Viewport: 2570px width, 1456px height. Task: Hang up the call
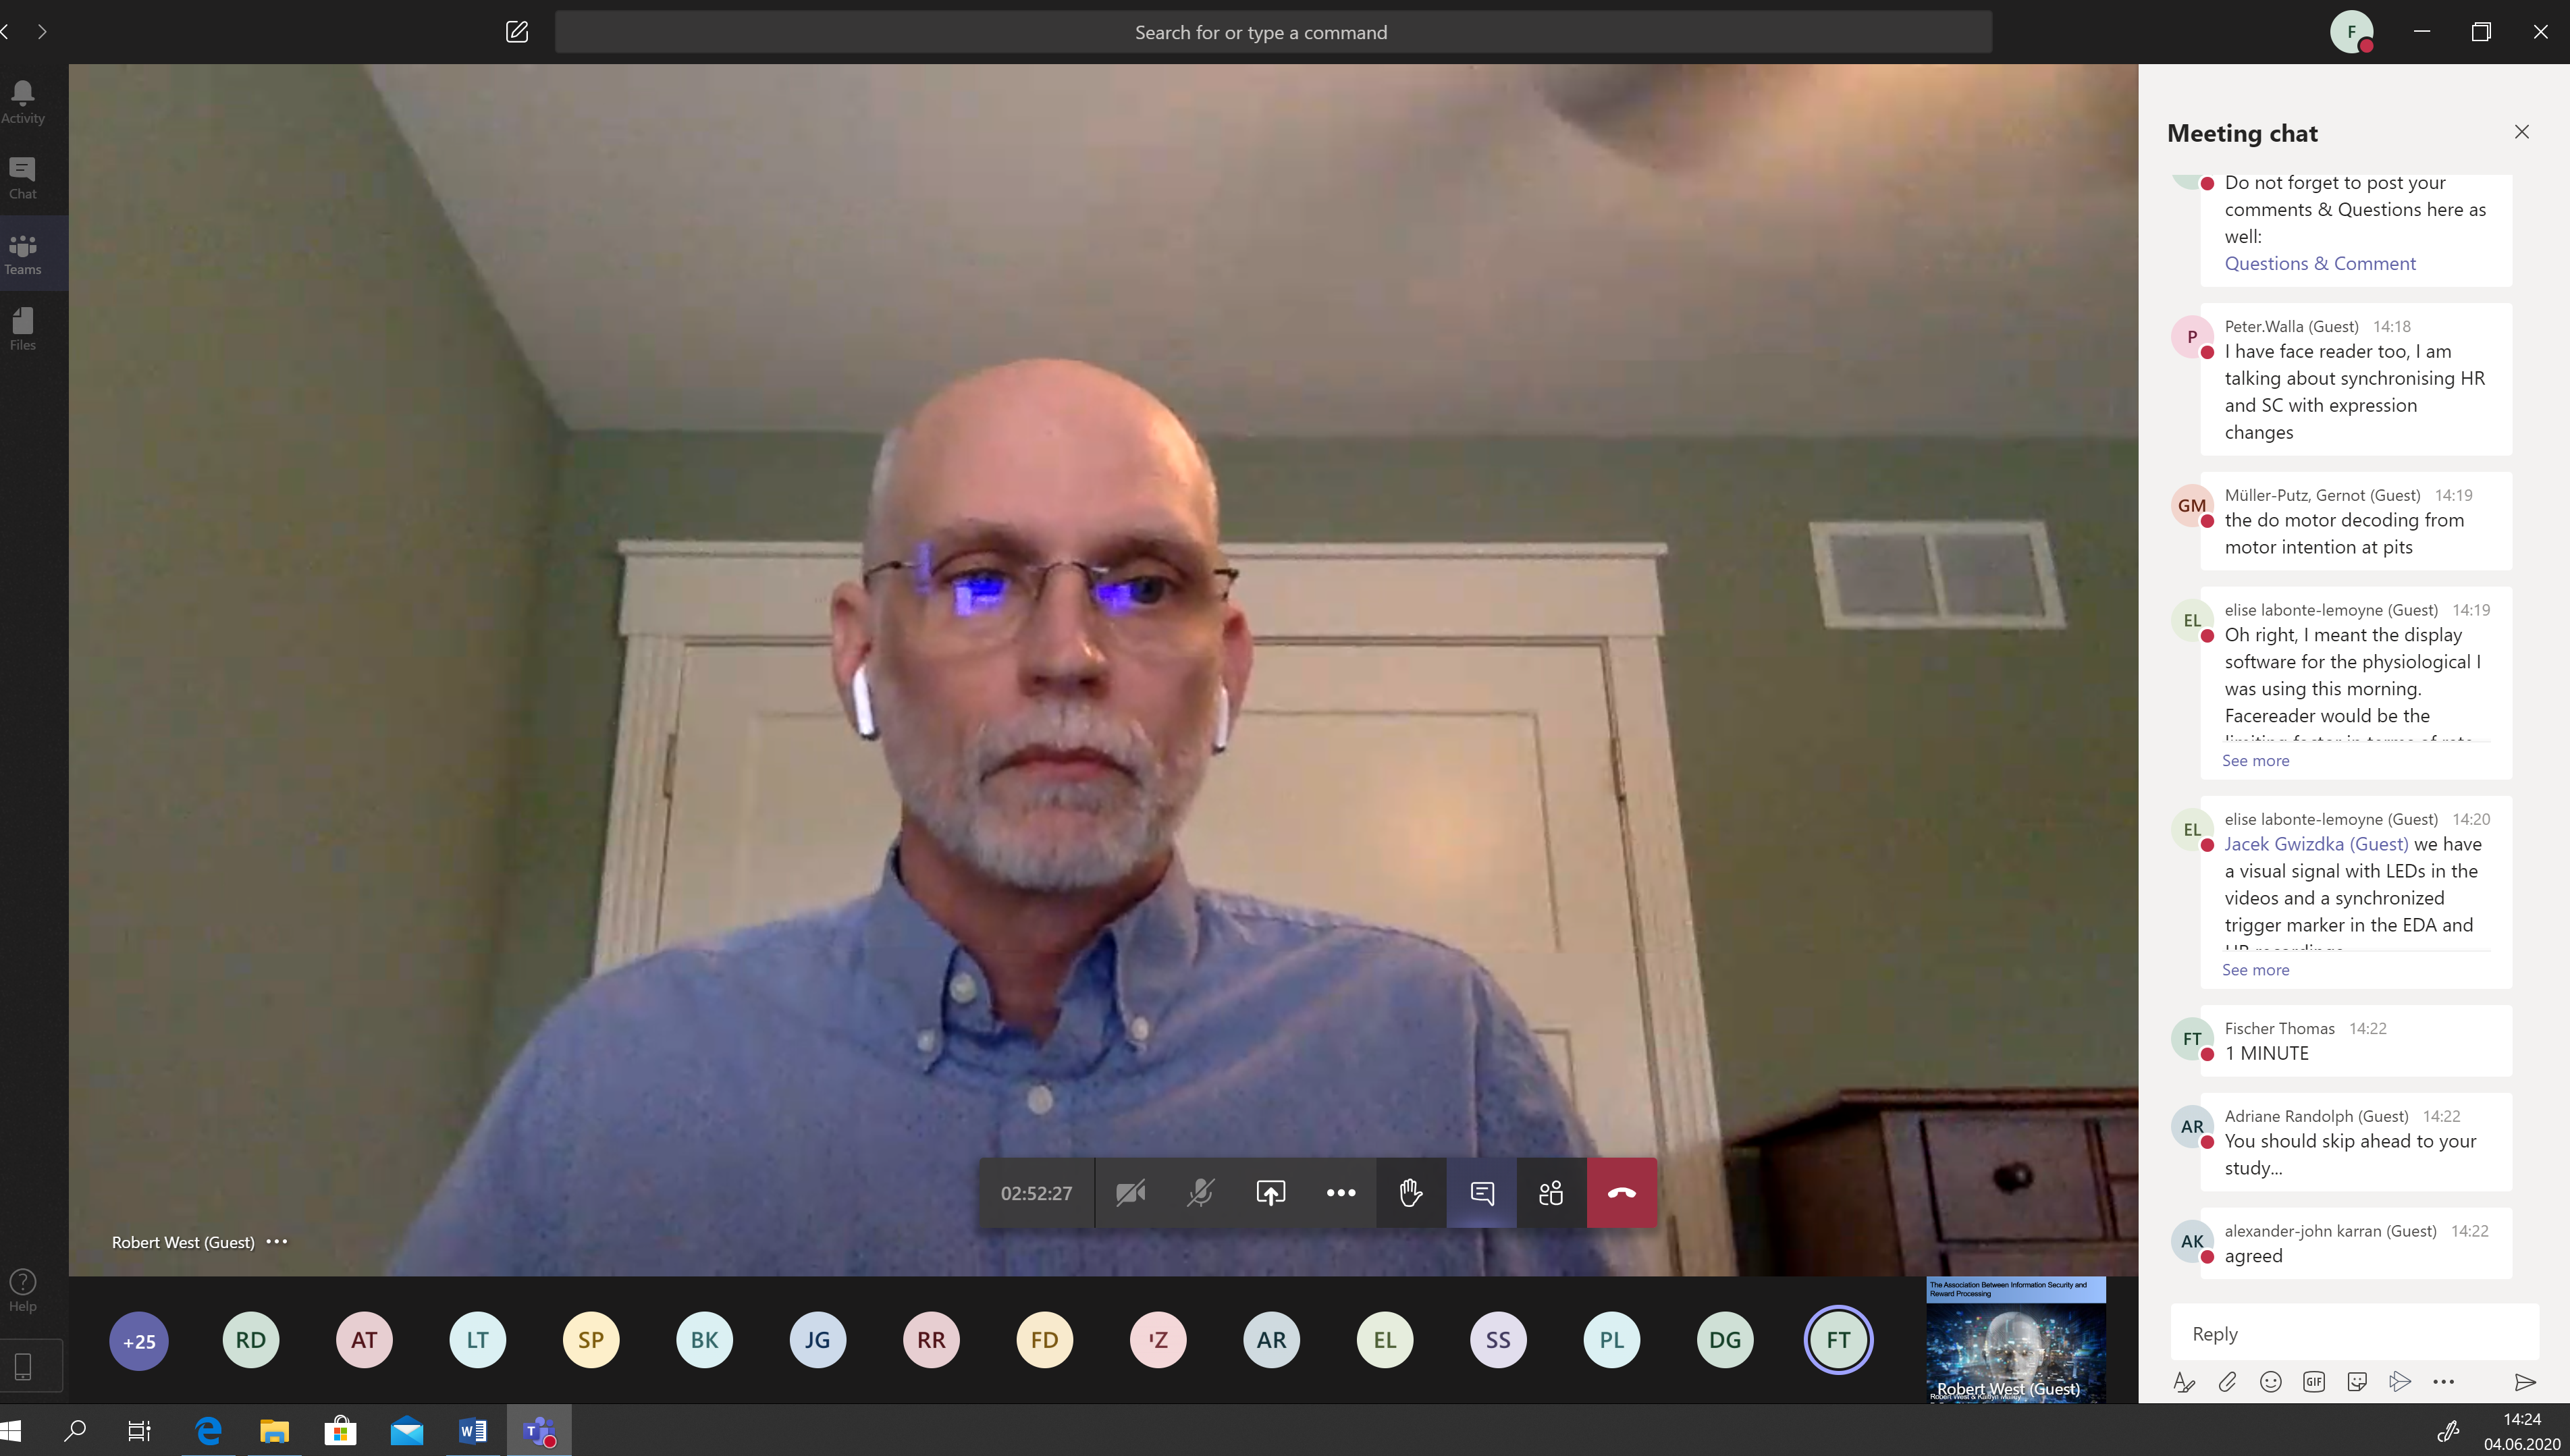[1621, 1192]
